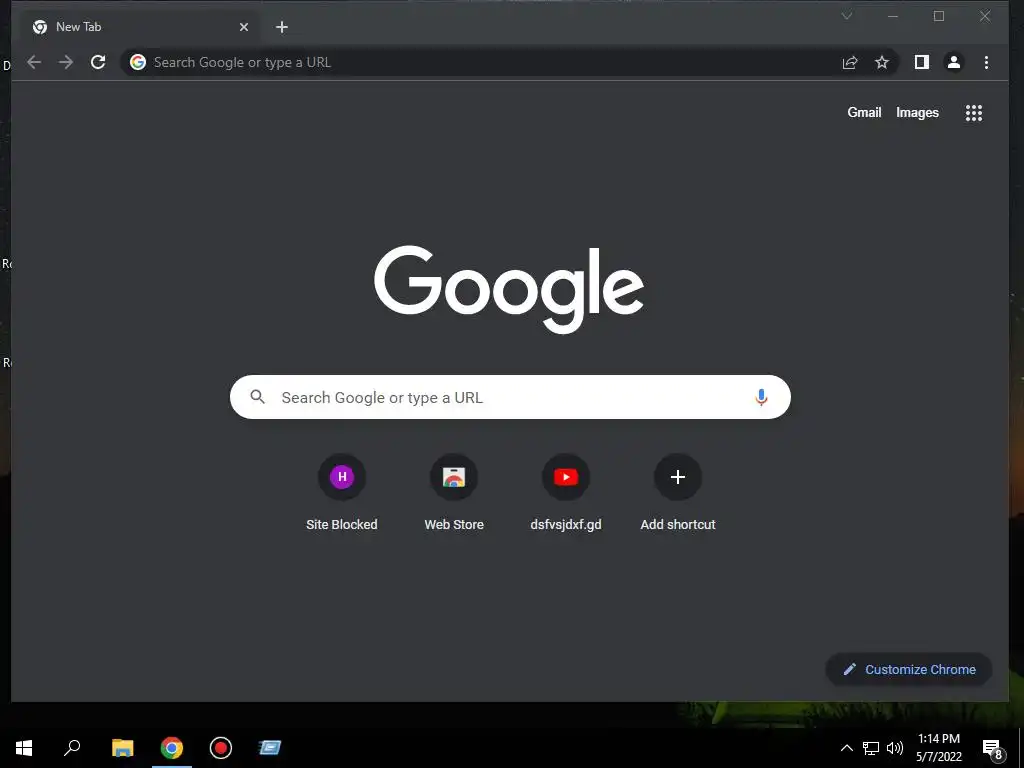Click the Chrome taskbar icon
1024x768 pixels.
point(172,748)
